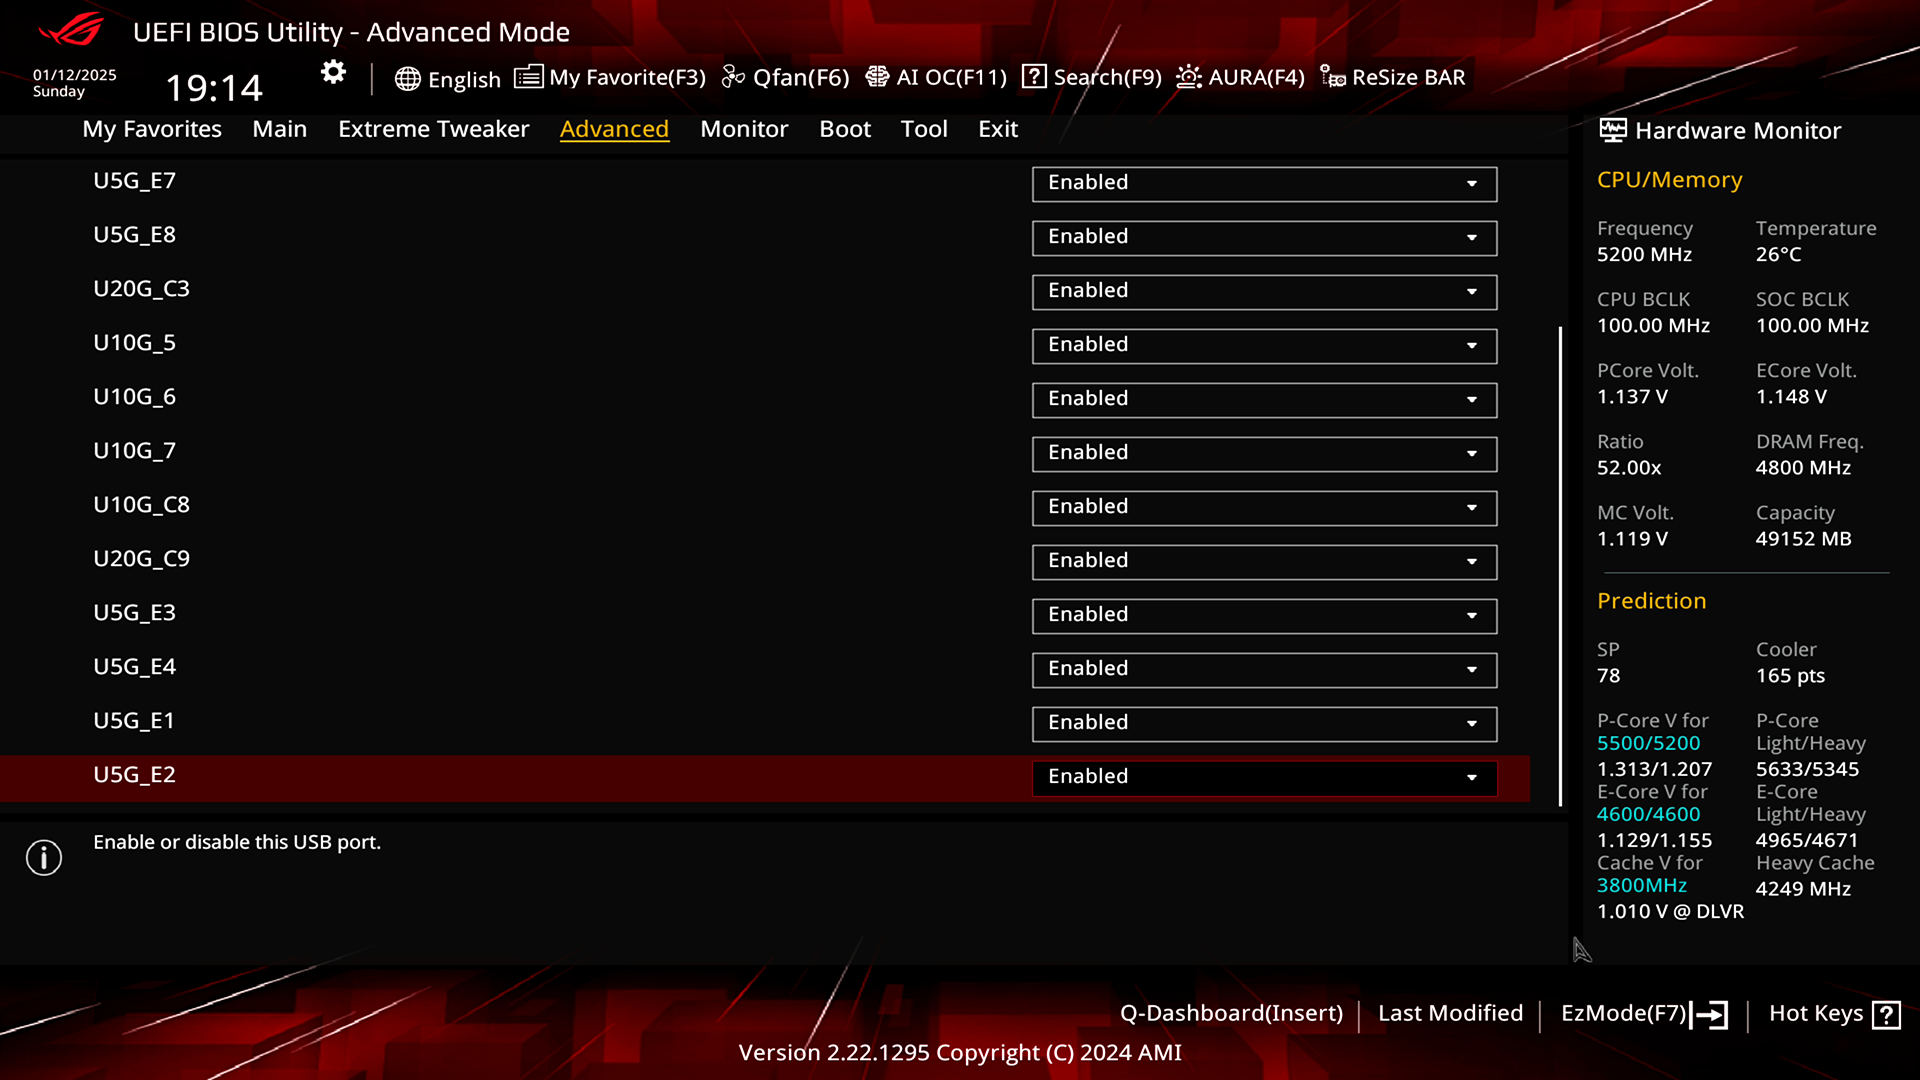Open U20G_C9 port status dropdown
Screen dimensions: 1920x1080
tap(1473, 560)
